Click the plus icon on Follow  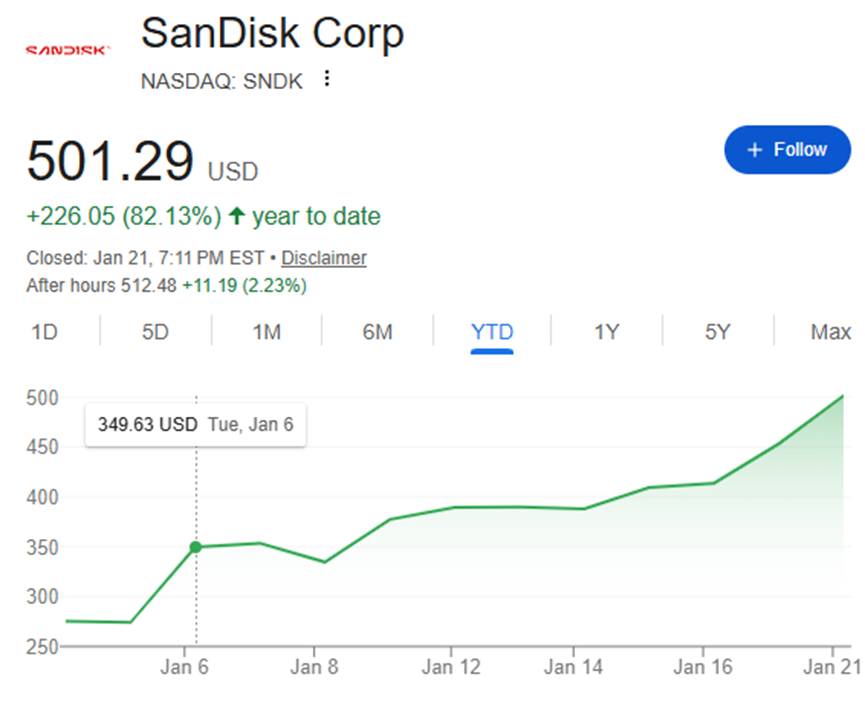pyautogui.click(x=755, y=150)
